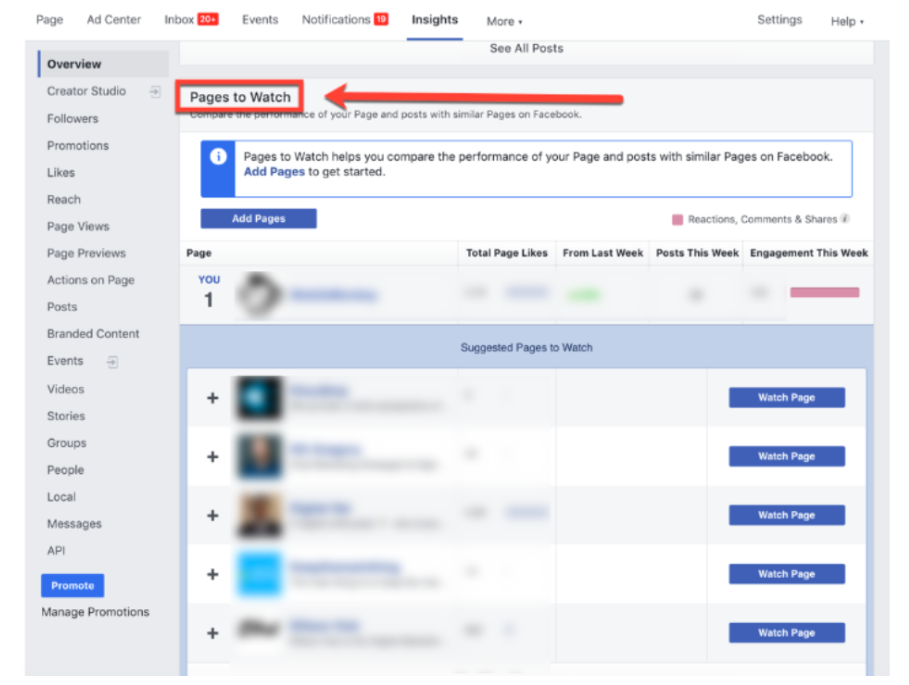Viewport: 909px width, 685px height.
Task: Click the Events sidebar external link icon
Action: pyautogui.click(x=112, y=362)
